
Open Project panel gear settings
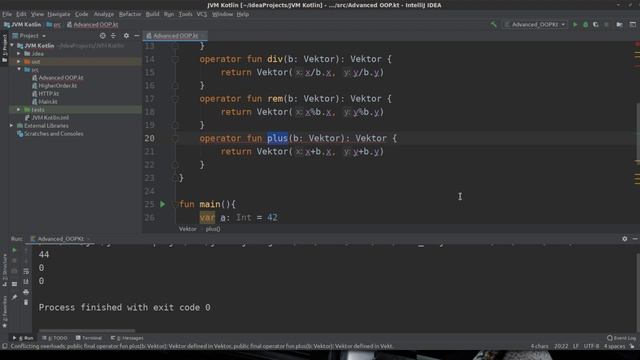pyautogui.click(x=126, y=36)
